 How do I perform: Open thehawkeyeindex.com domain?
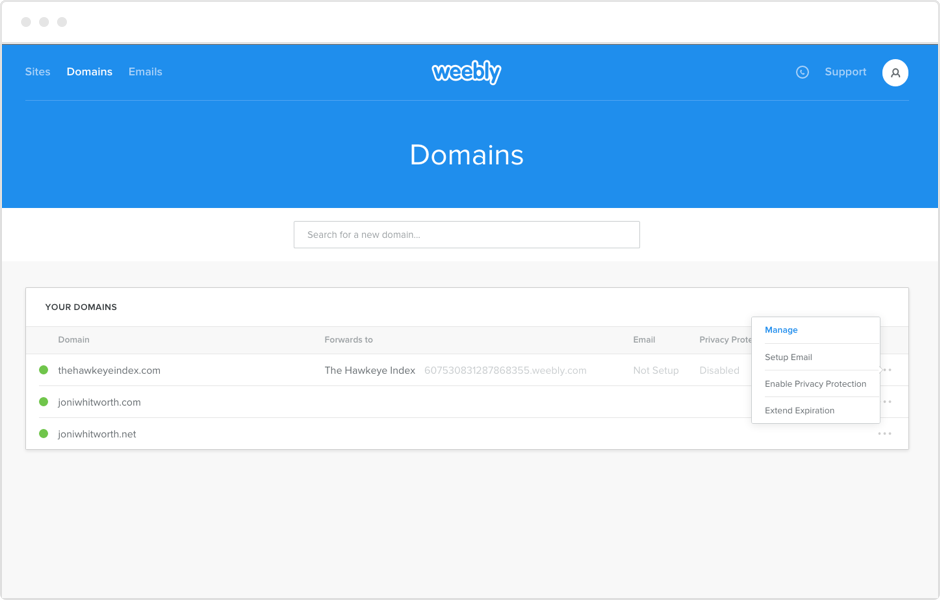click(109, 370)
